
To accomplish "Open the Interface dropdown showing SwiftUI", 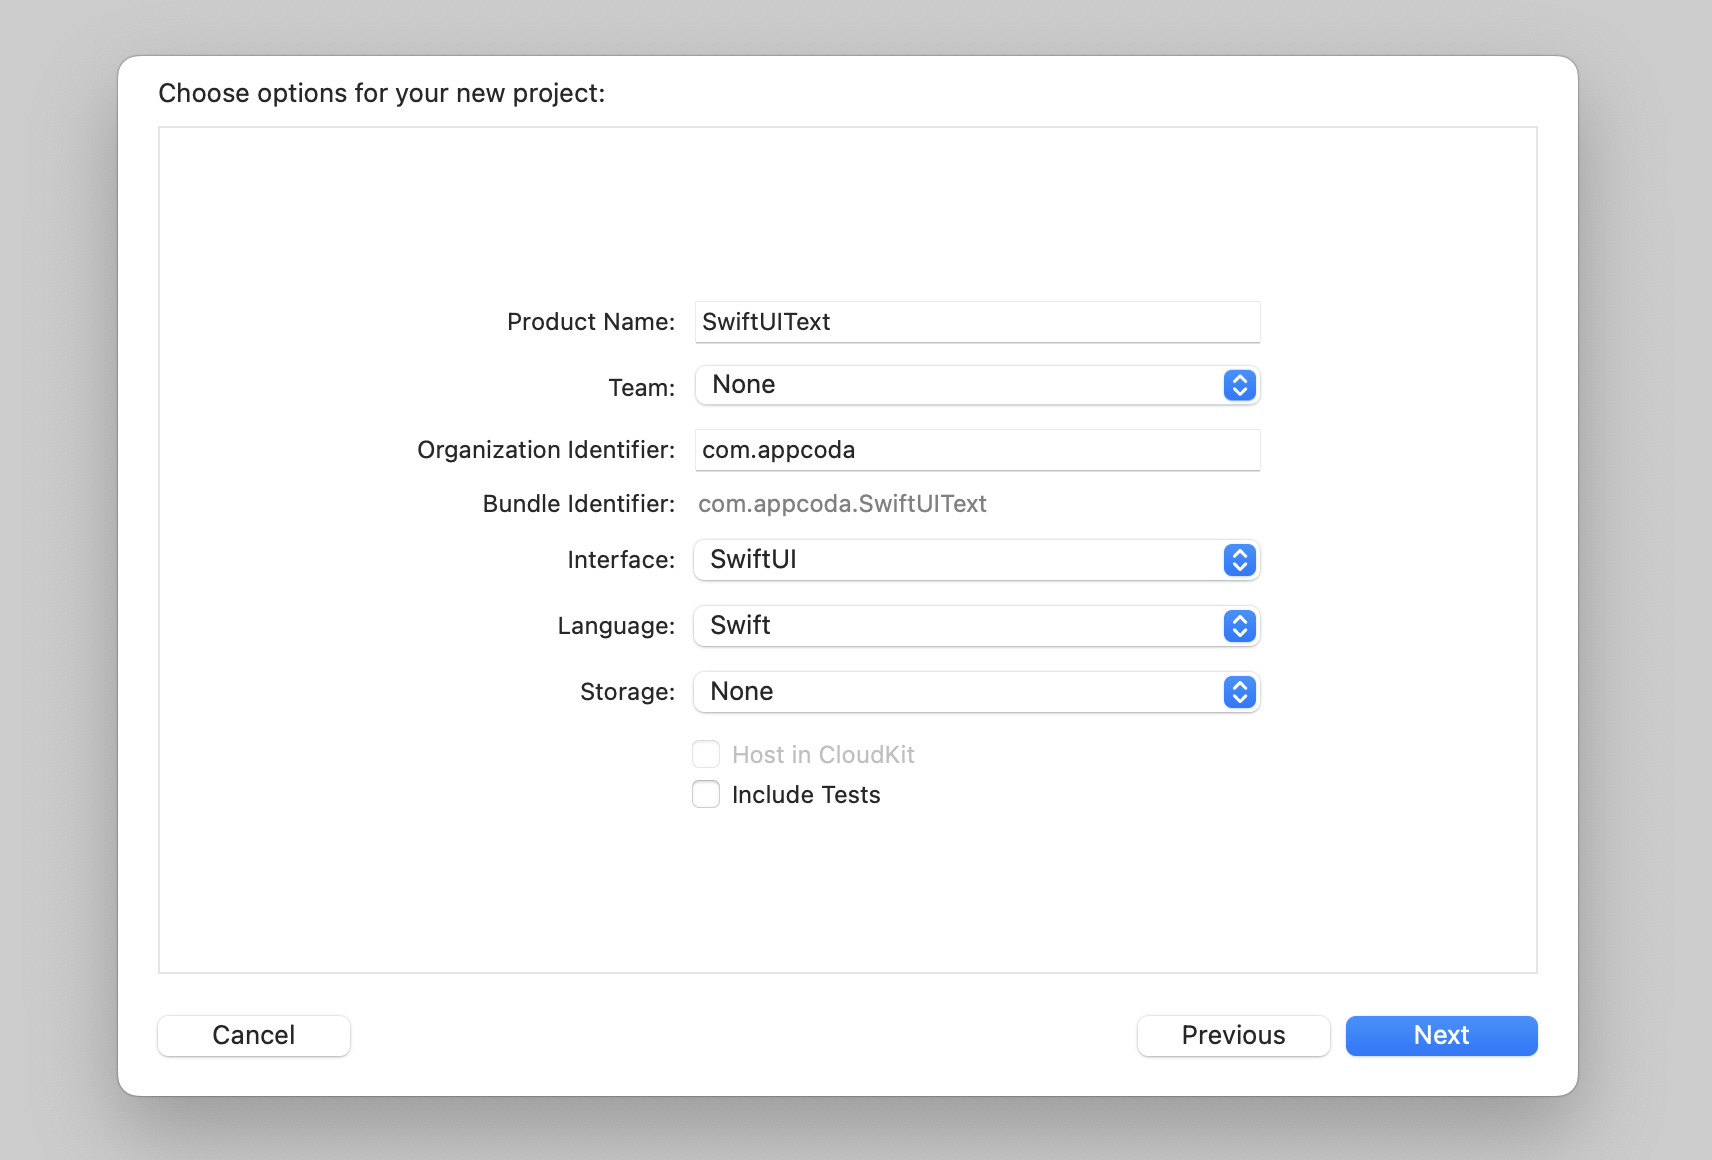I will click(977, 560).
